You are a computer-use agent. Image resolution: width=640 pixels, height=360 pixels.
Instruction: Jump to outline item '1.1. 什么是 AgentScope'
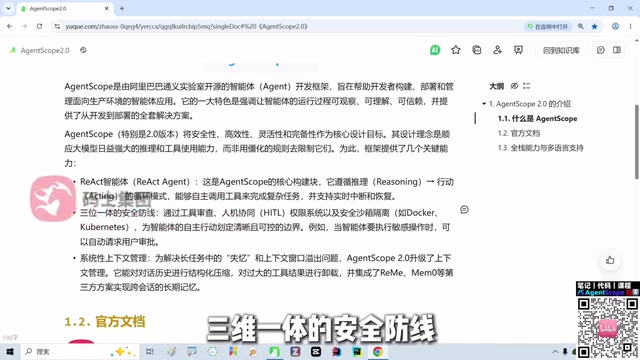click(x=538, y=119)
